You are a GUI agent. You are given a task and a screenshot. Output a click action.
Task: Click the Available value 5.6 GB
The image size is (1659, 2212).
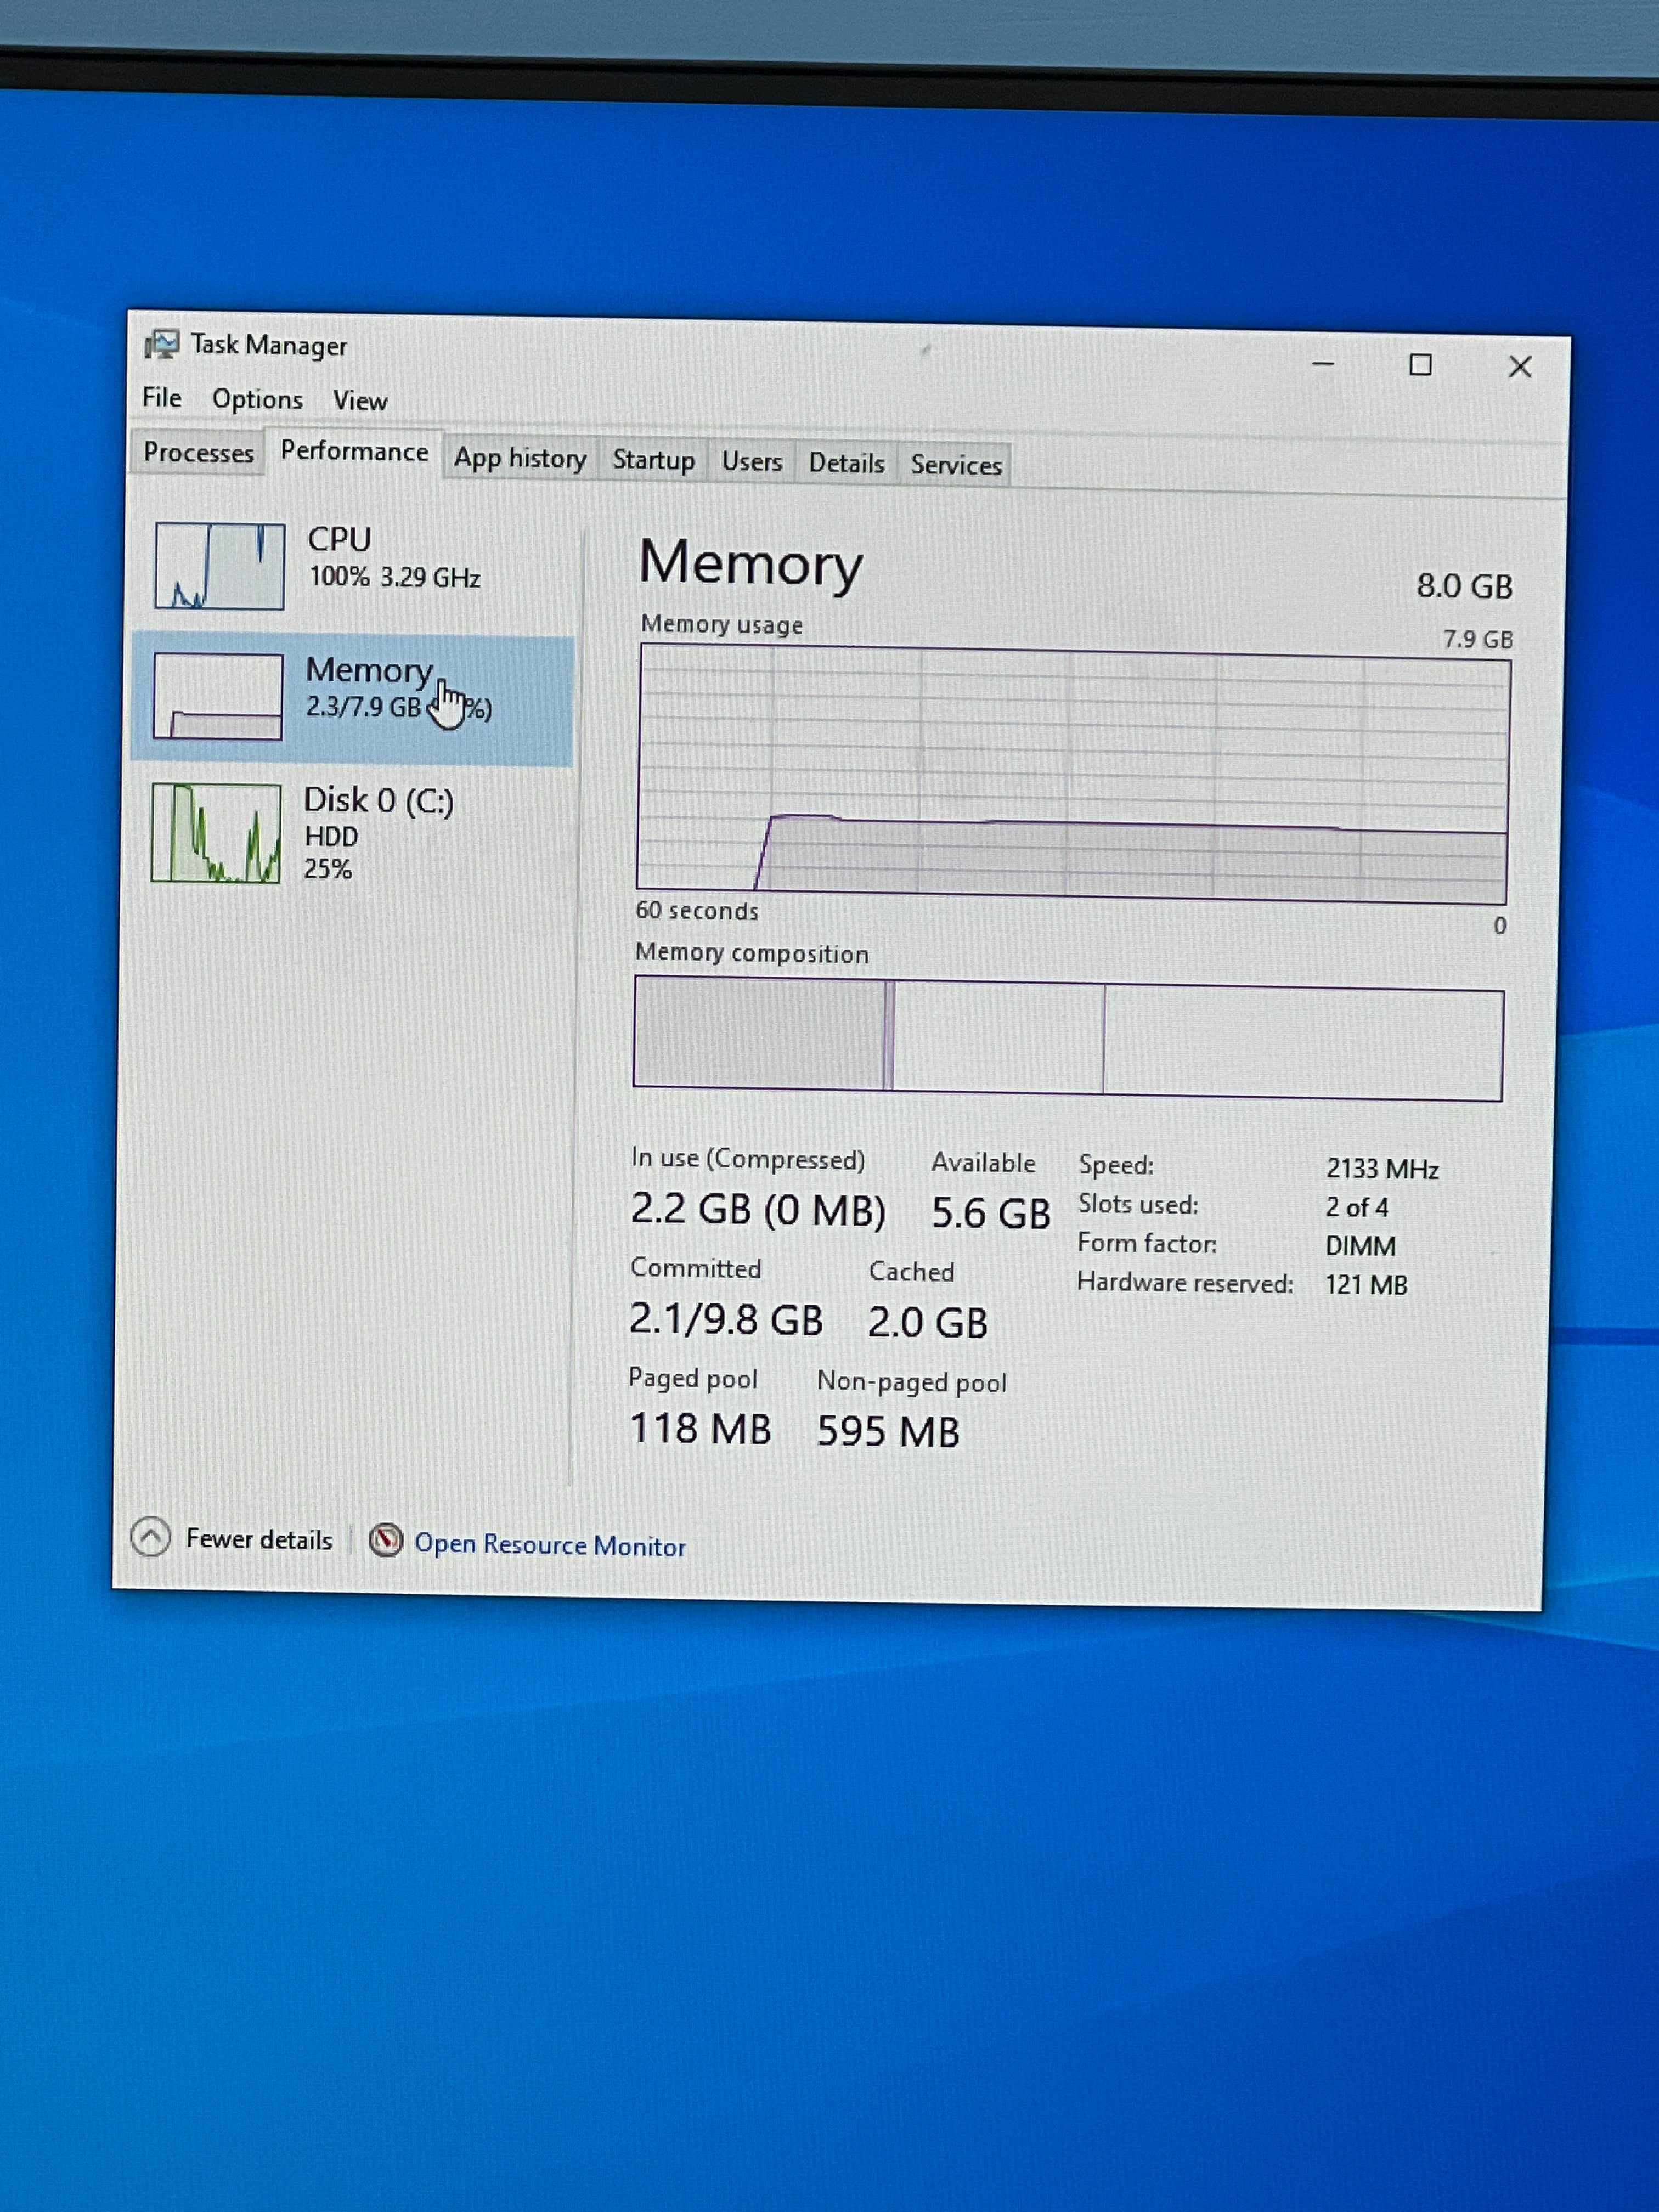991,1214
